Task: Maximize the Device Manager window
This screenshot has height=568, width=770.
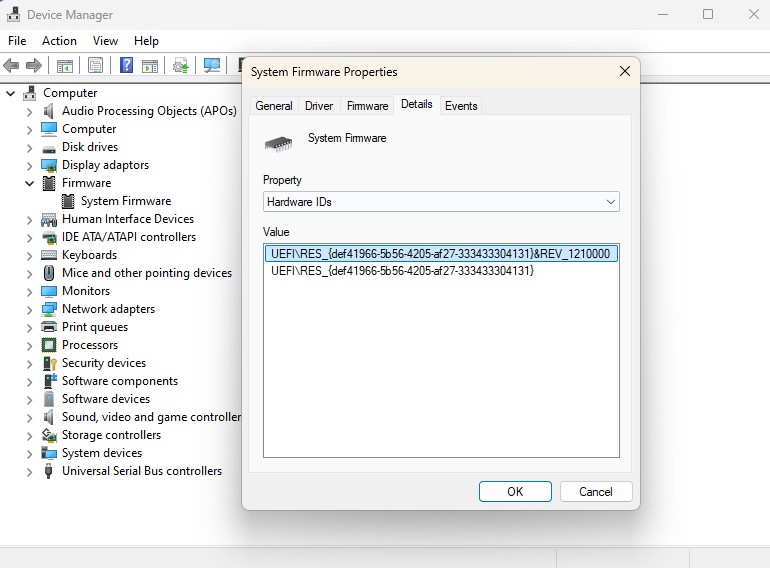Action: click(x=708, y=14)
